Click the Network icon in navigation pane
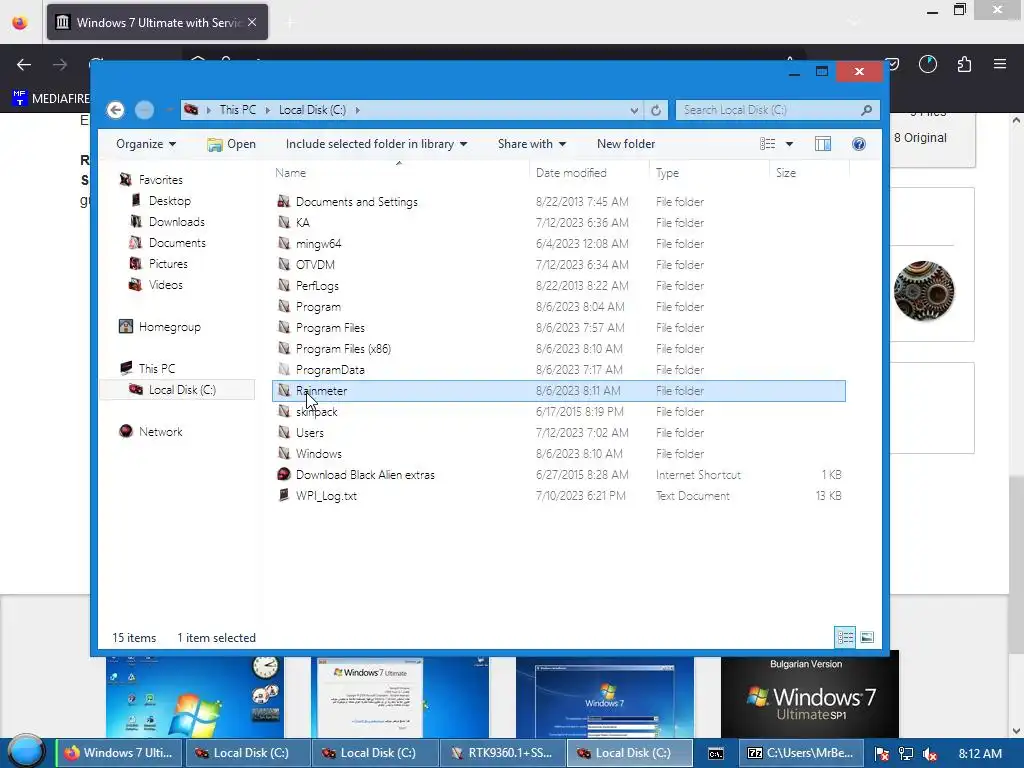Viewport: 1024px width, 768px height. click(x=126, y=431)
